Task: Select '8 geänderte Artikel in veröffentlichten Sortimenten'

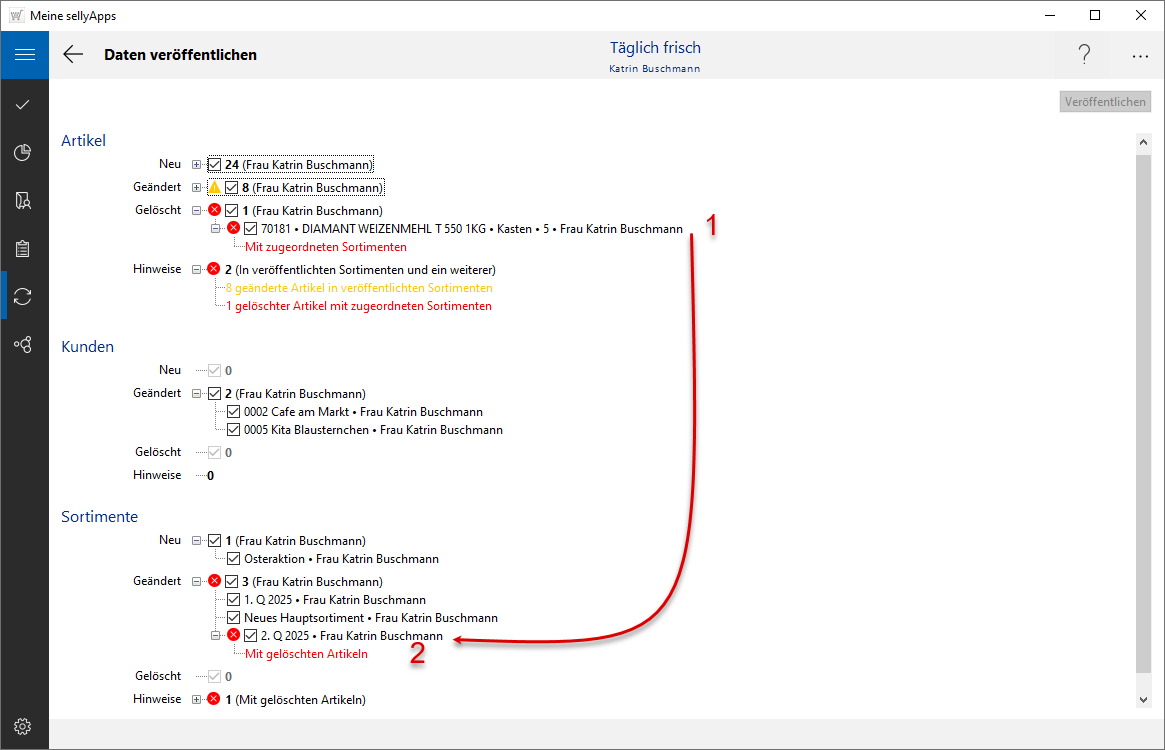Action: (x=359, y=288)
